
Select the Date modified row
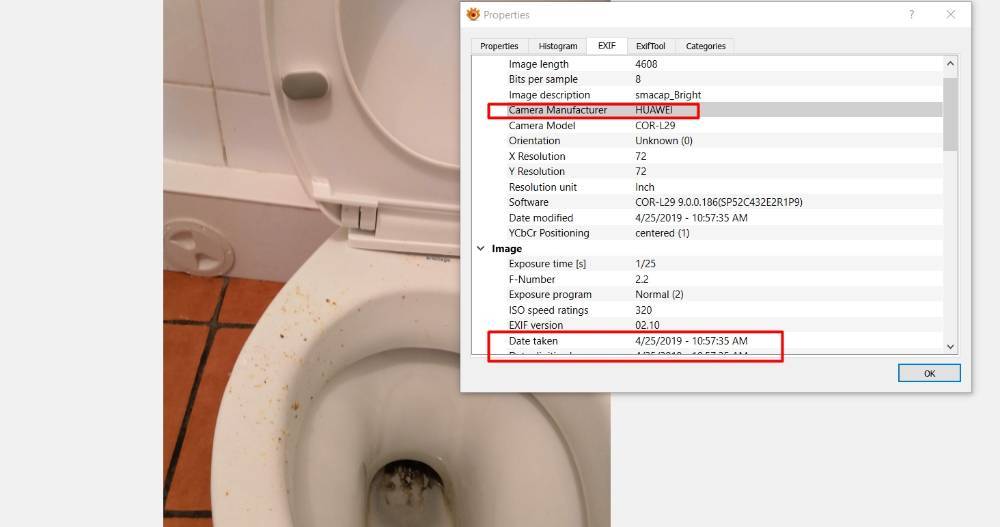(x=707, y=218)
